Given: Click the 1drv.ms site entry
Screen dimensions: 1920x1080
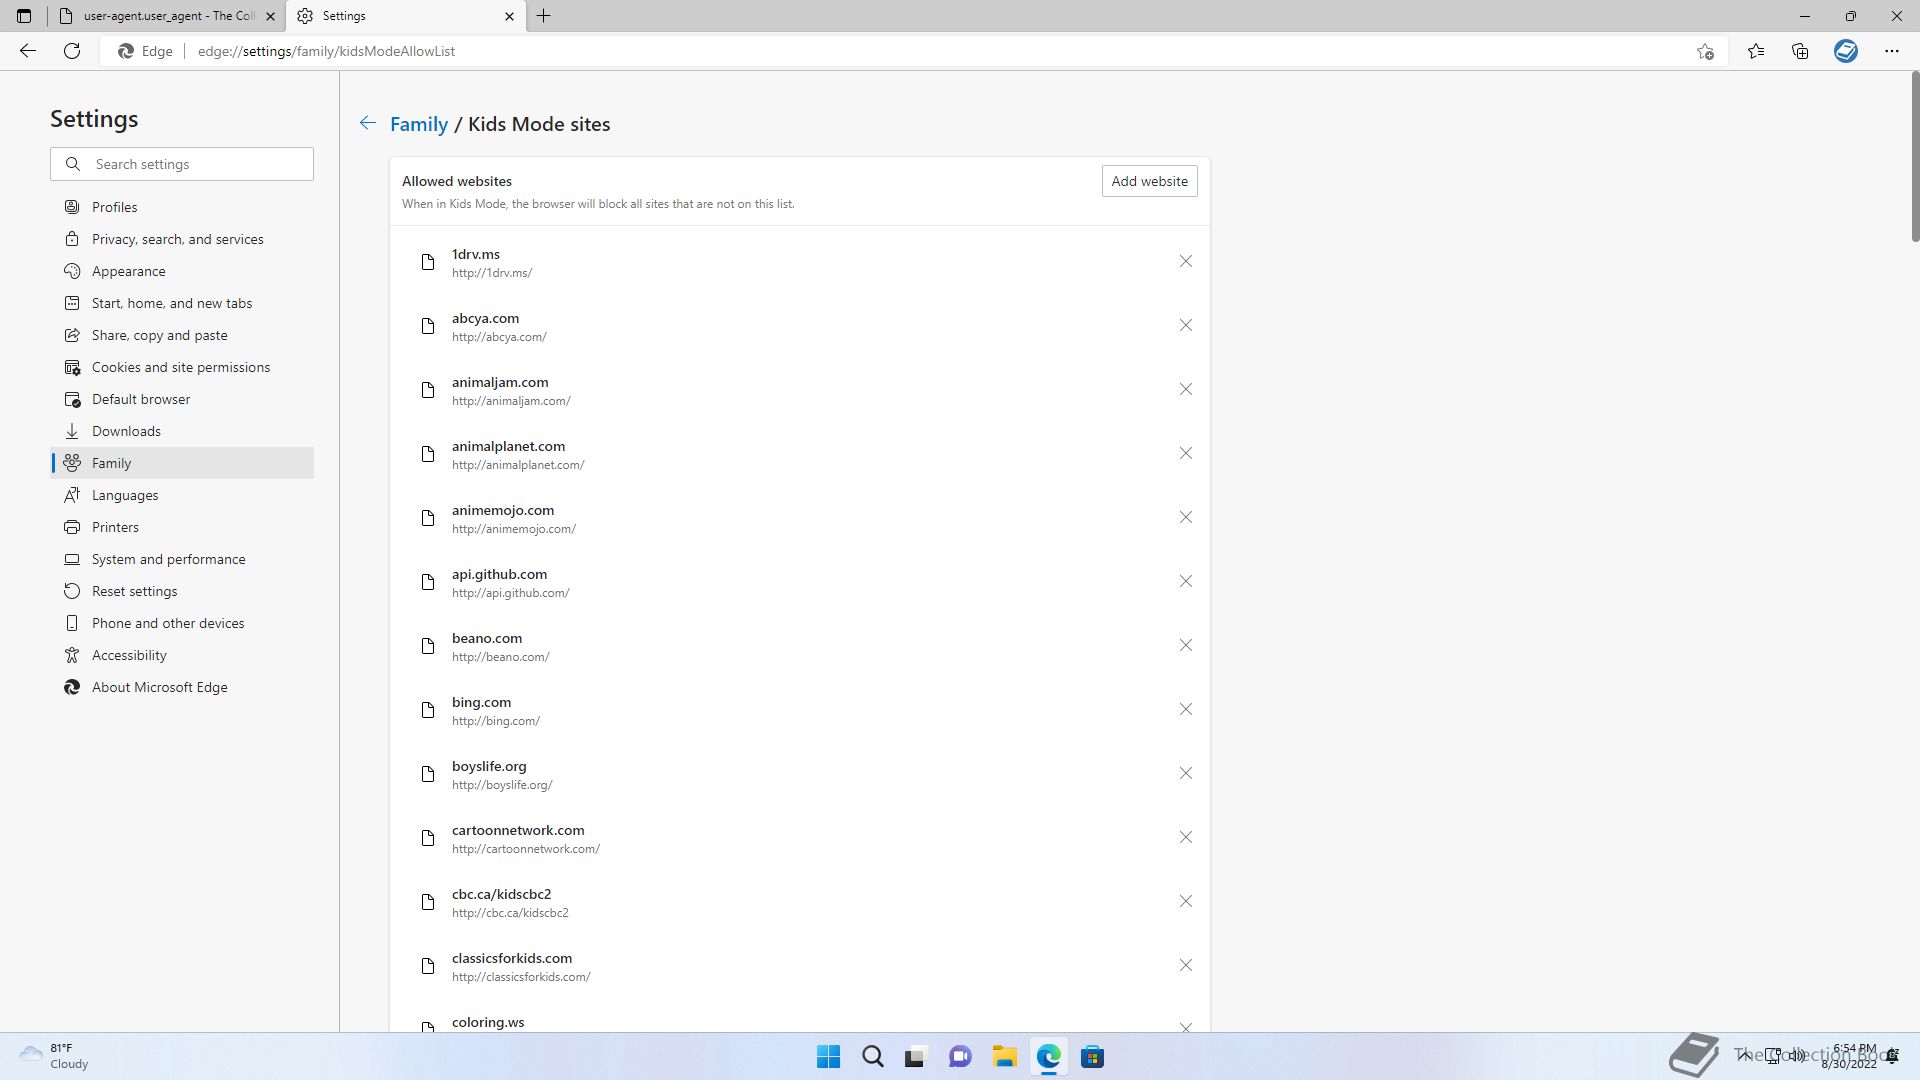Looking at the screenshot, I should pos(800,262).
